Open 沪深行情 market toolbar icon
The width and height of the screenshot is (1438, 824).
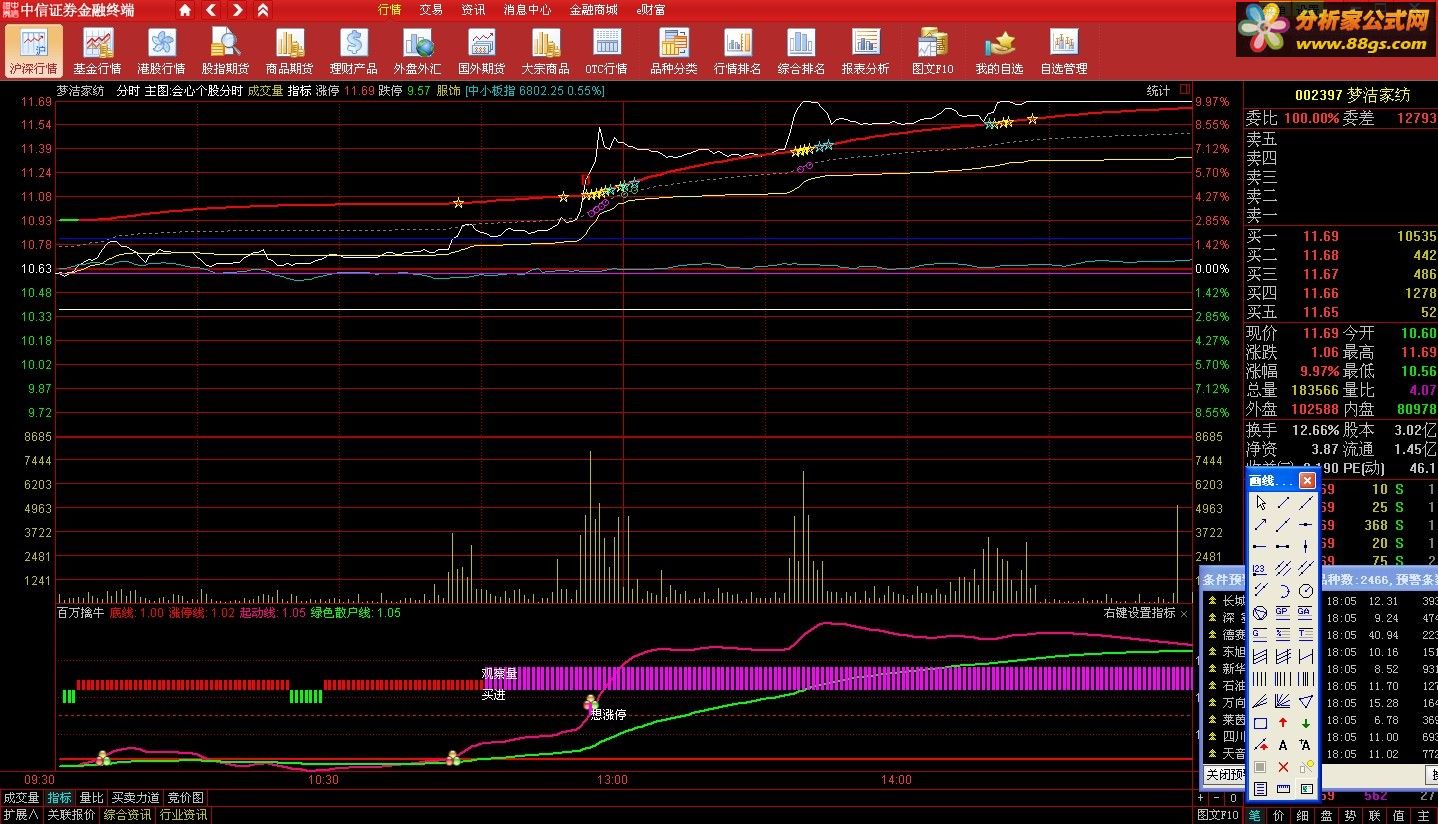pos(34,50)
